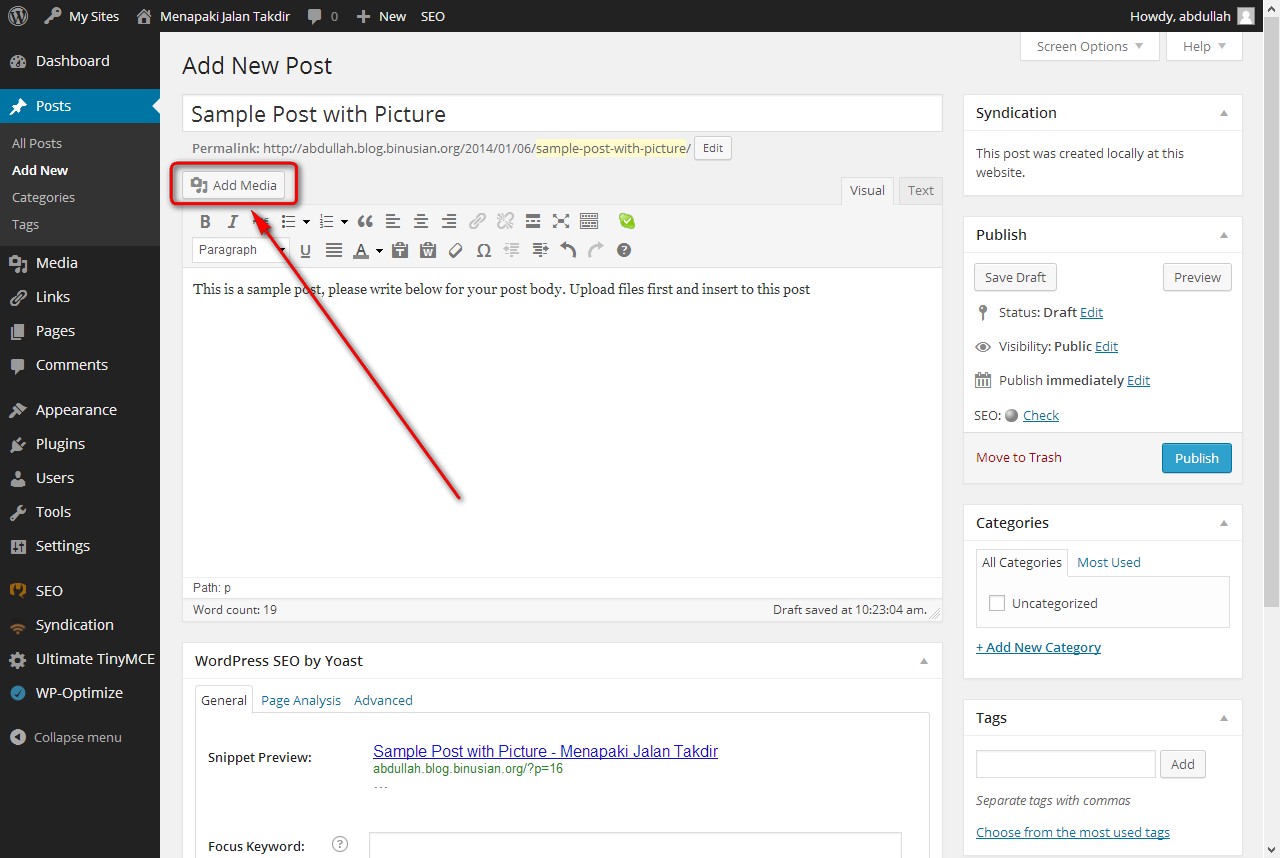Click + Add New Category link
Image resolution: width=1280 pixels, height=858 pixels.
(x=1038, y=647)
